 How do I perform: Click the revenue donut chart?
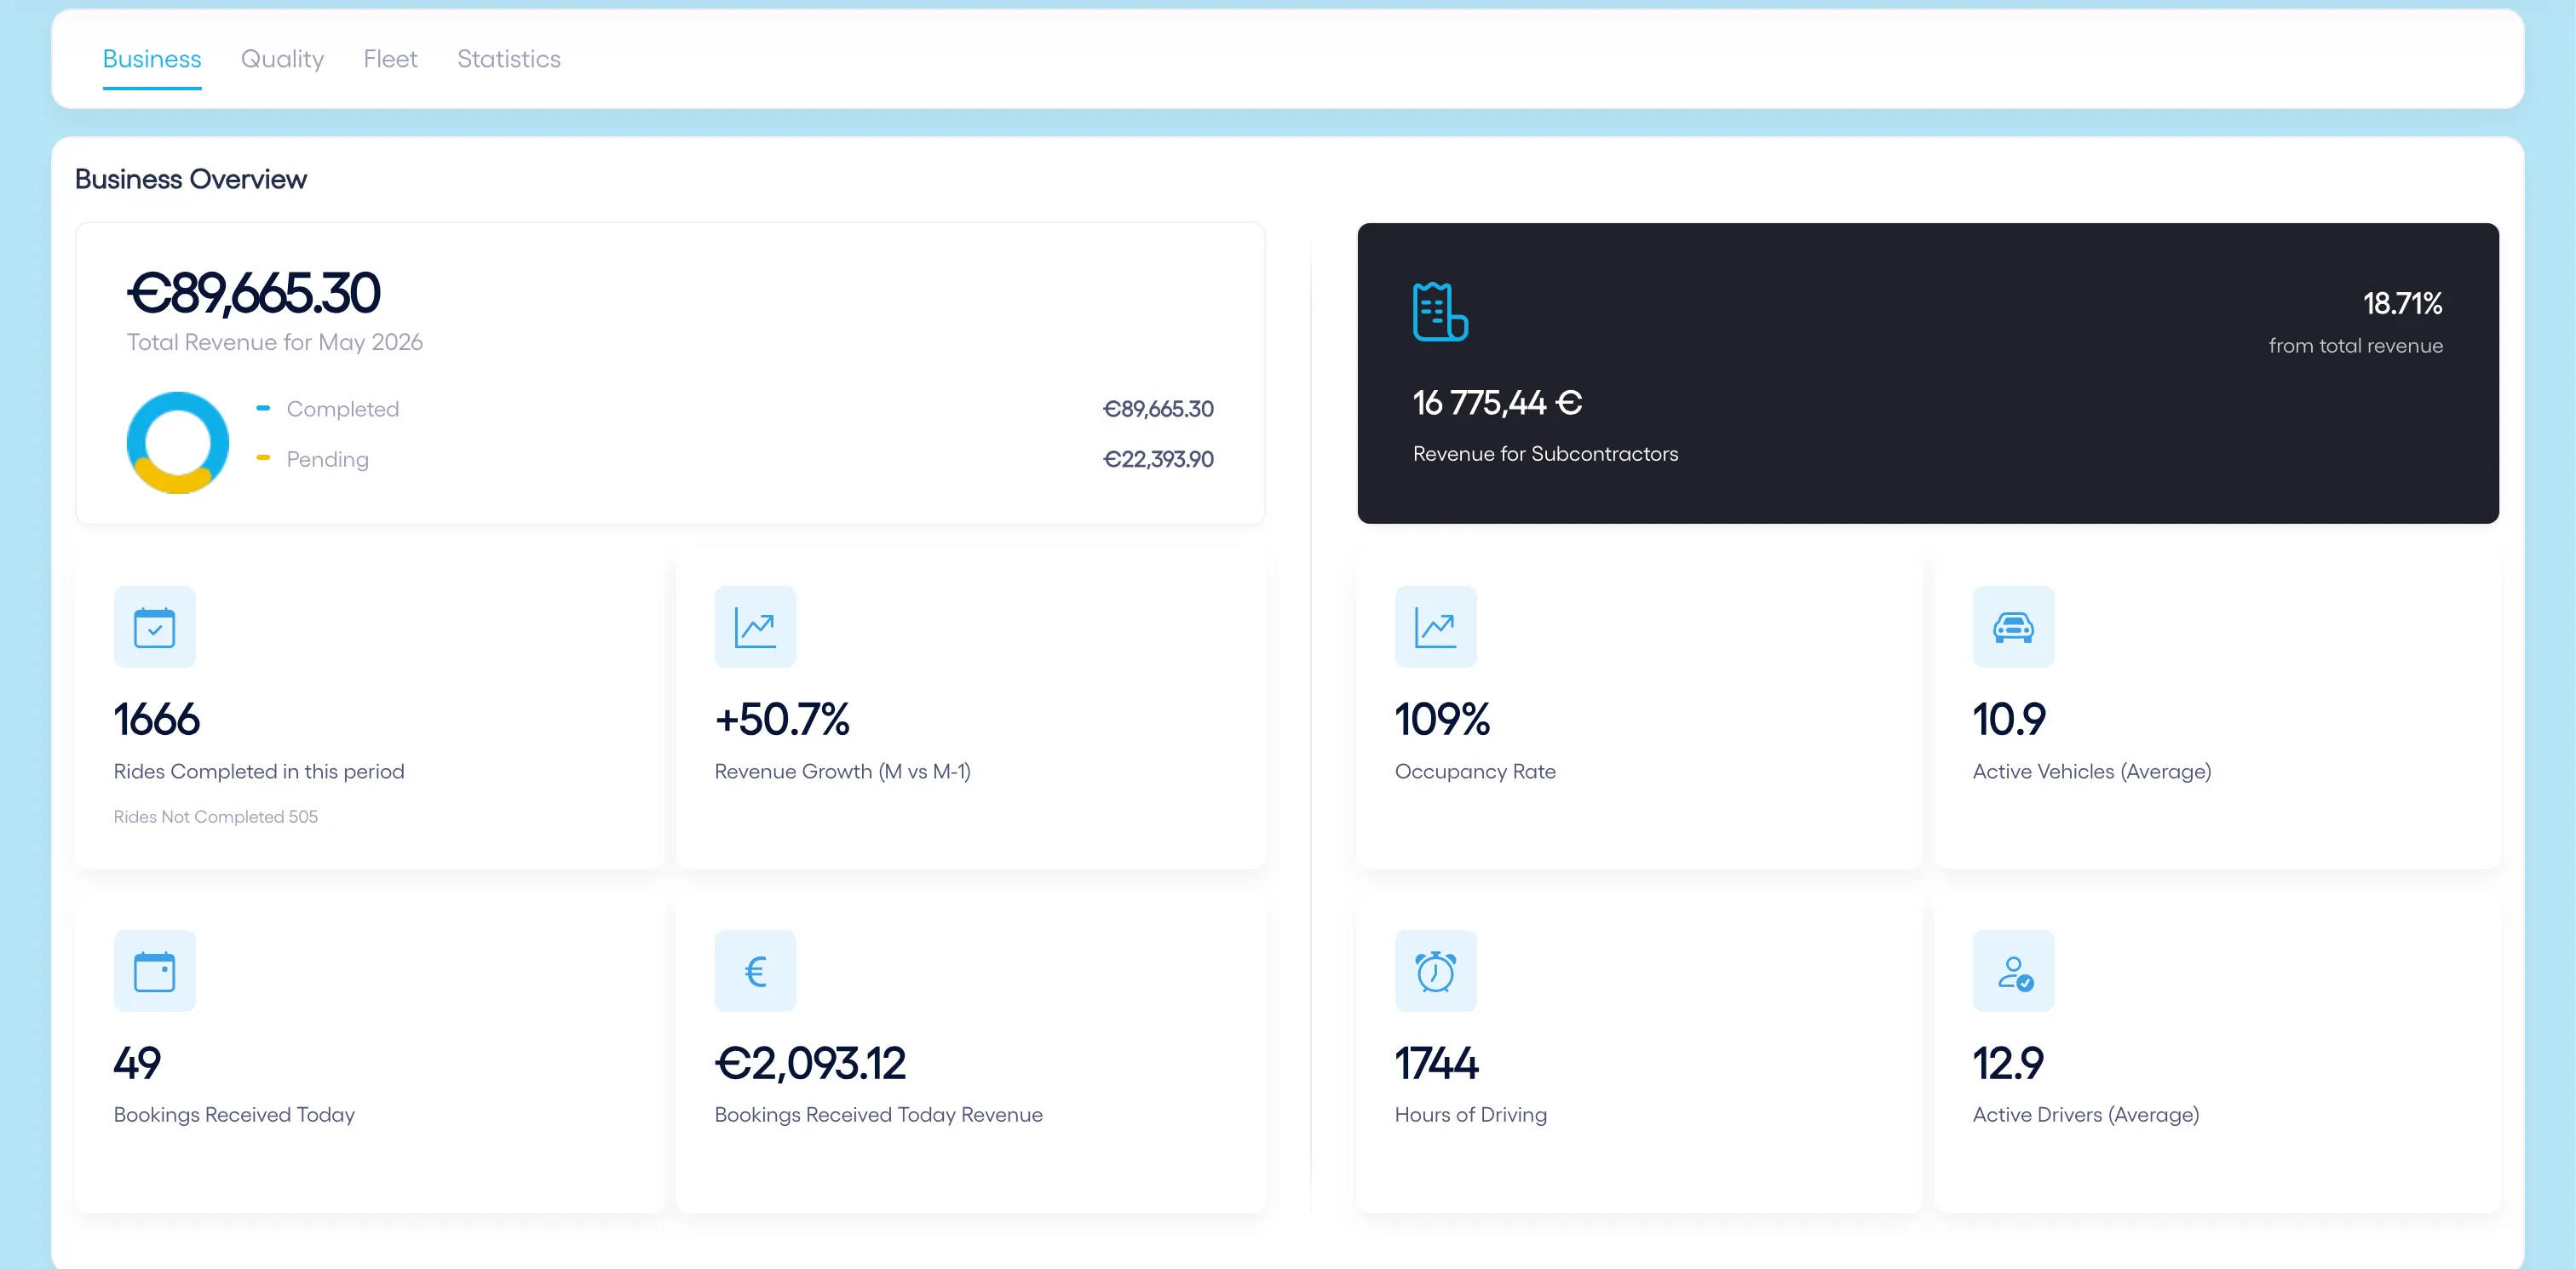coord(178,442)
